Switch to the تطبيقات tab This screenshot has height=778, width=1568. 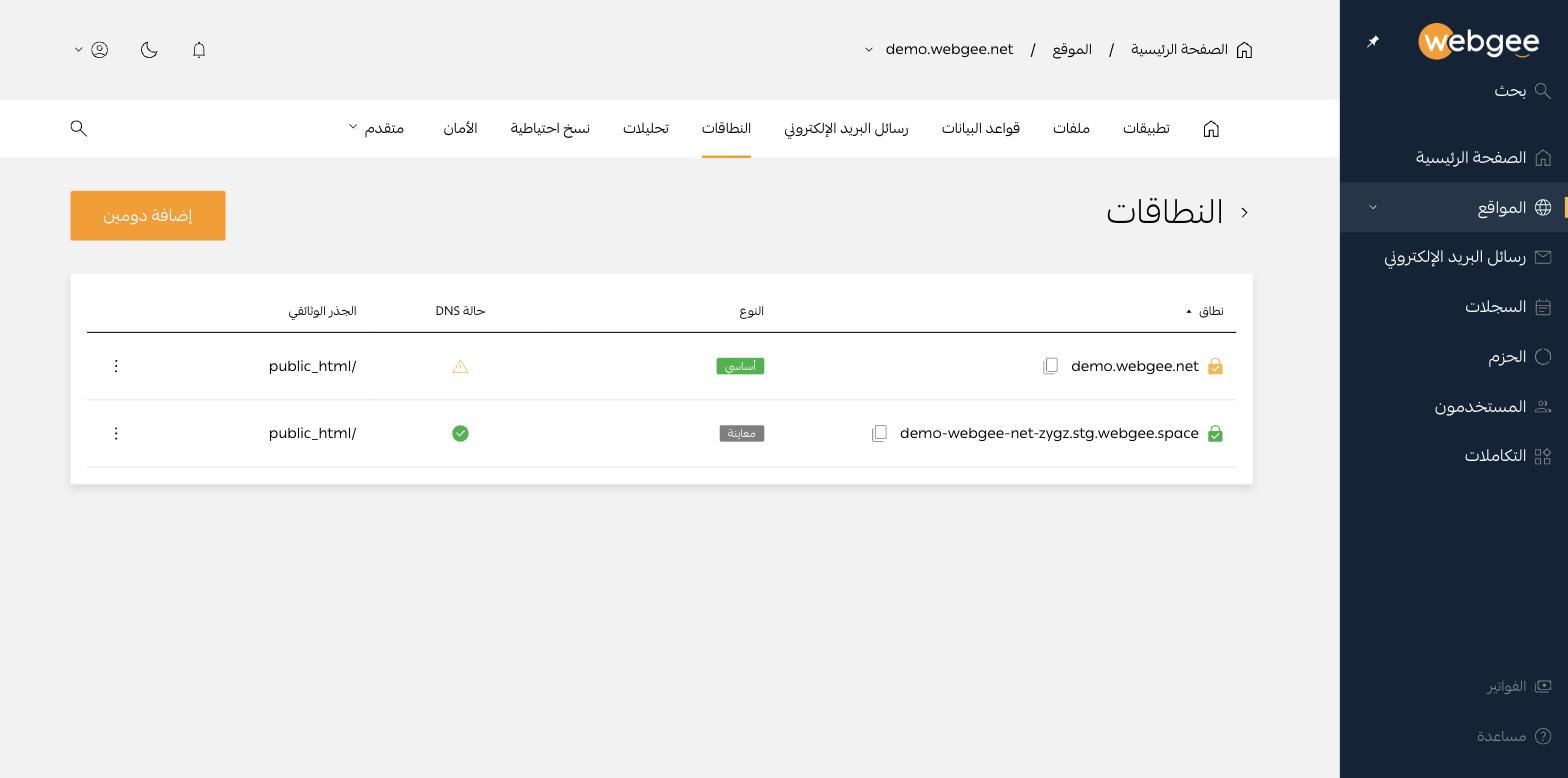click(x=1146, y=128)
